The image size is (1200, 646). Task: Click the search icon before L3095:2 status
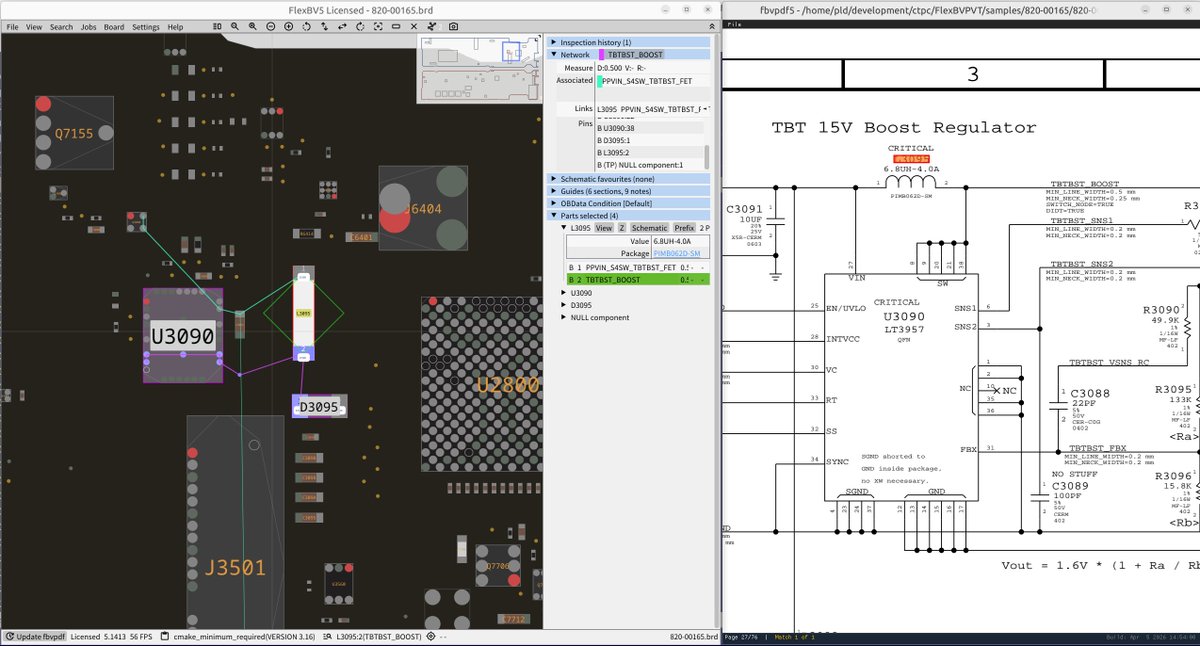[328, 636]
